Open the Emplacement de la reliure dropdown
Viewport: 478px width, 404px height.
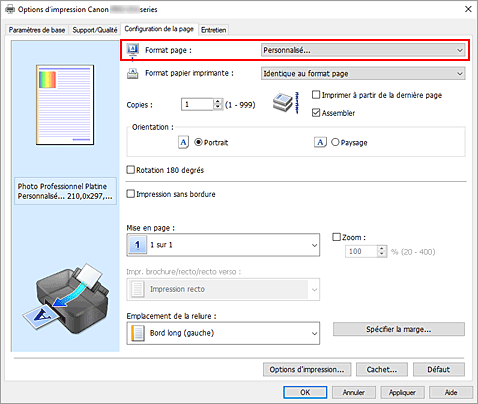pyautogui.click(x=223, y=333)
